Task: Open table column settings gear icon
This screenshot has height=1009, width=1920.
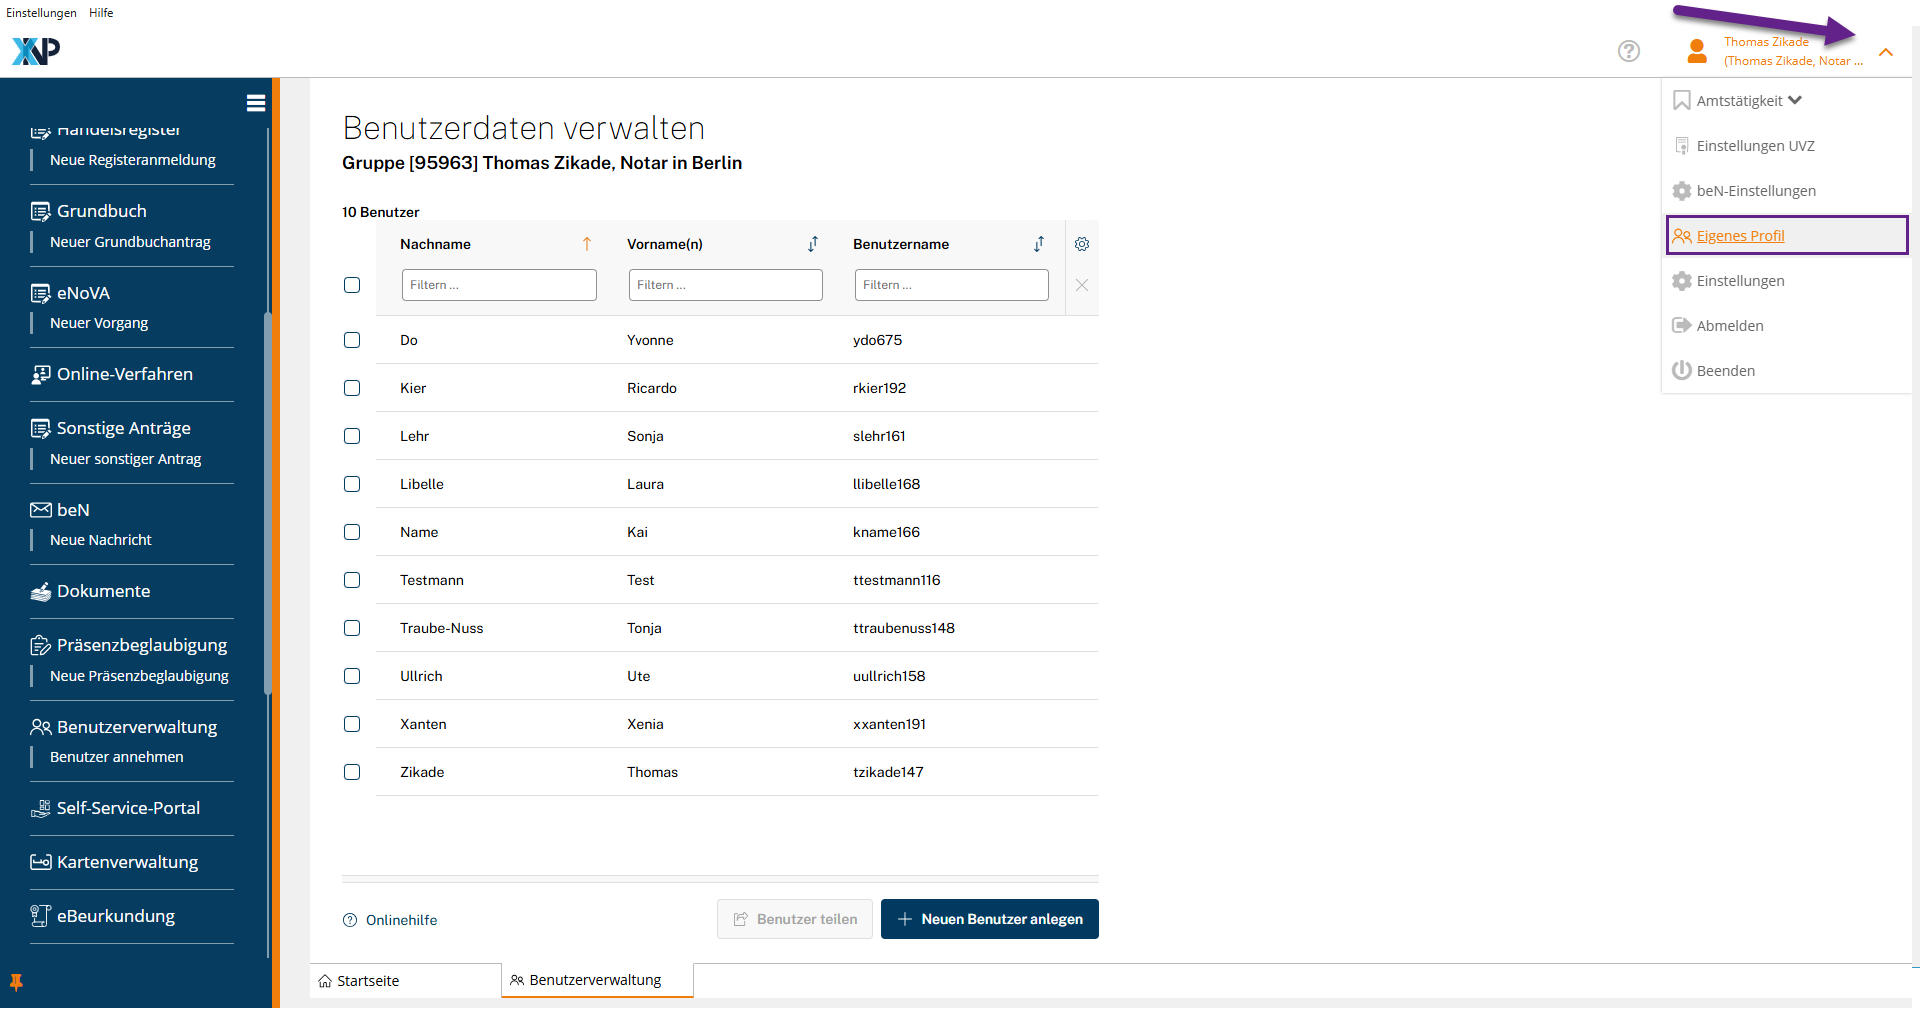Action: (1081, 244)
